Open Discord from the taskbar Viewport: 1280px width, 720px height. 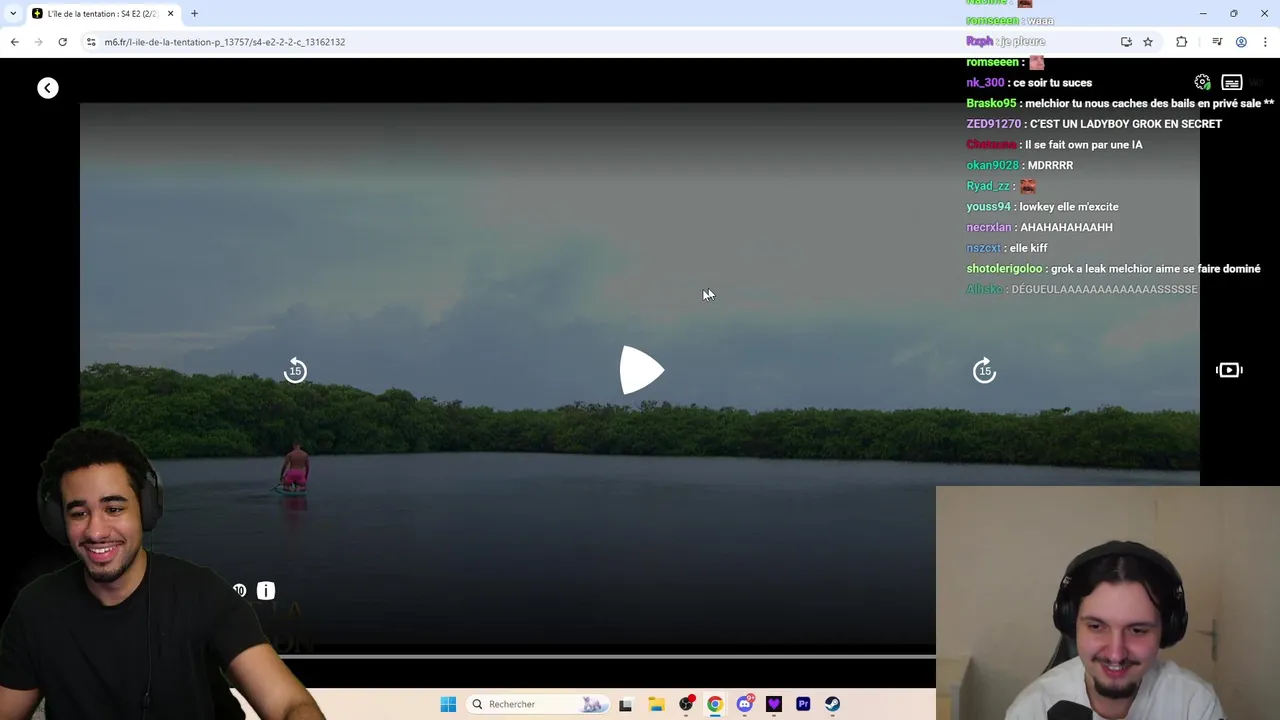point(744,704)
